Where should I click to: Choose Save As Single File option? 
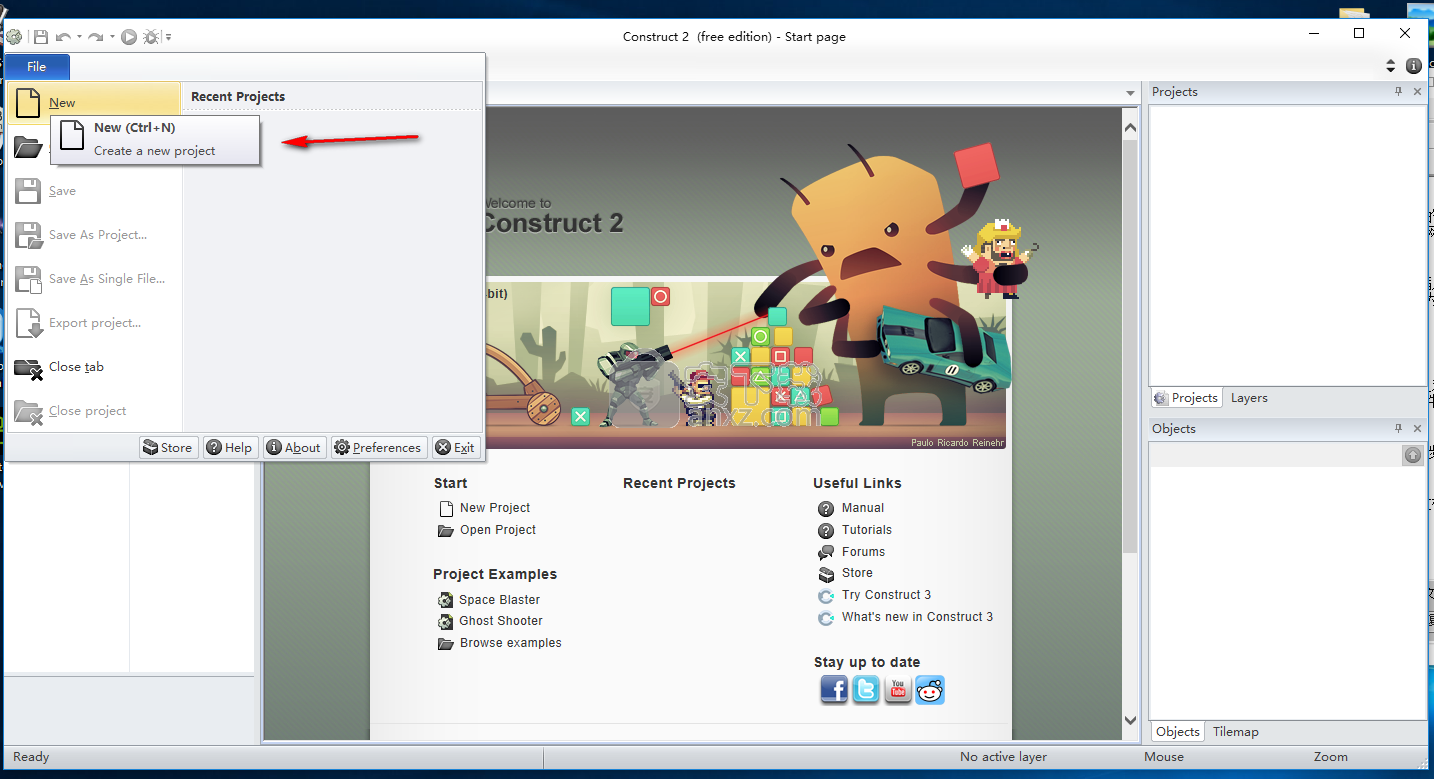click(94, 279)
